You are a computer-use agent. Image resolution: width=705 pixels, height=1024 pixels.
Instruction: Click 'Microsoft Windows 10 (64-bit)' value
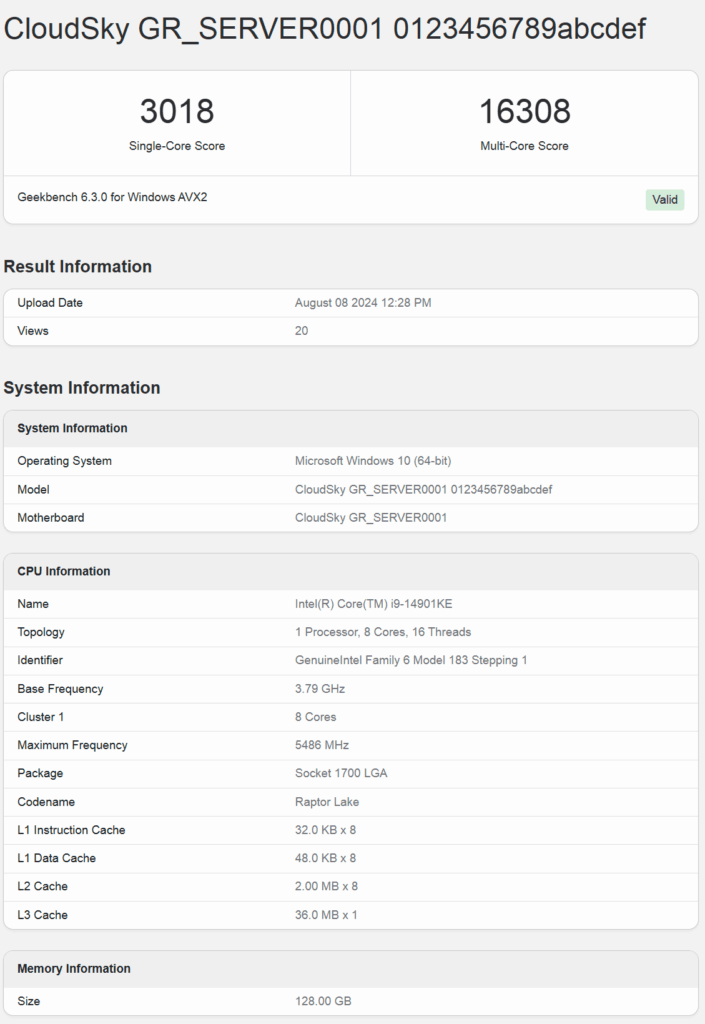pos(373,461)
